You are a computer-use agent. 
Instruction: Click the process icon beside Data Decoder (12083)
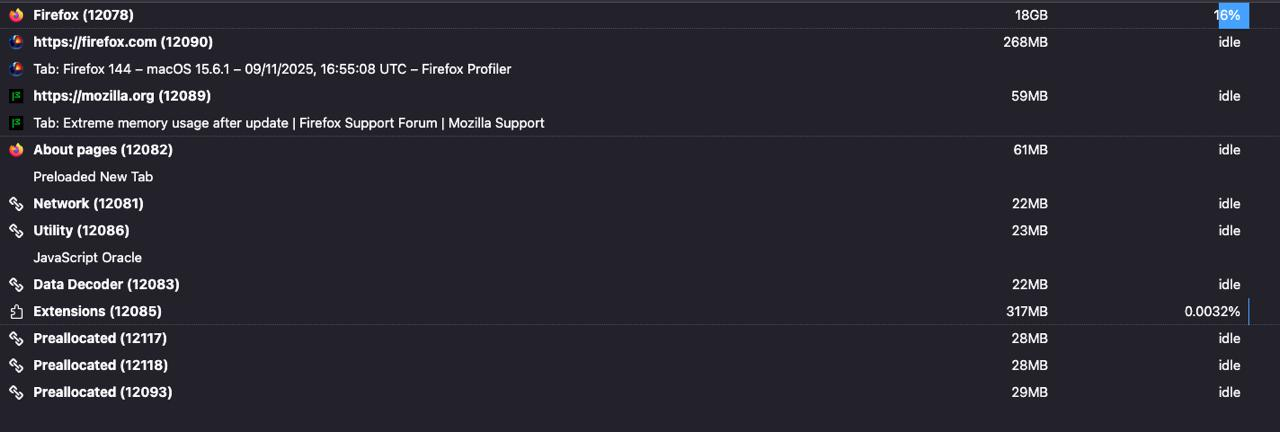16,285
